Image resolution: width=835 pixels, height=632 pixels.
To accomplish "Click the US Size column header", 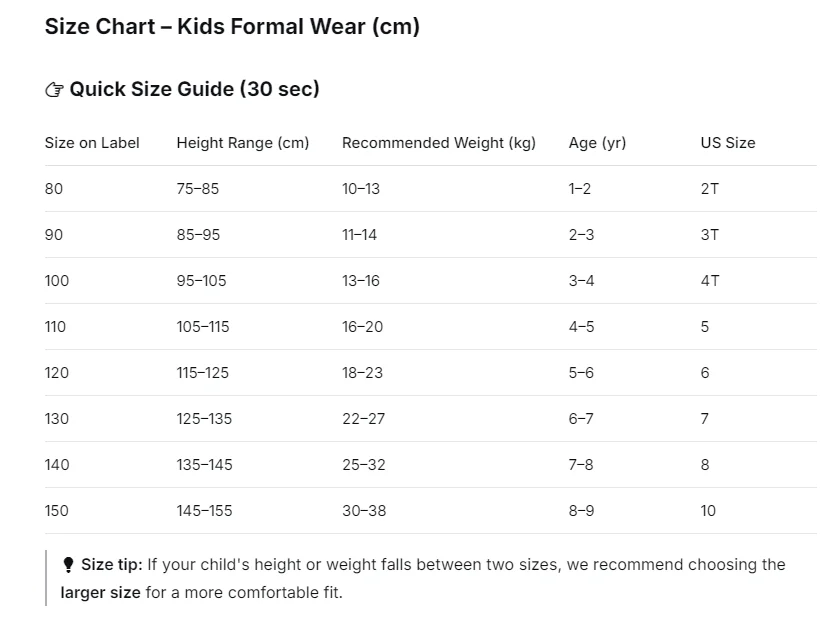I will coord(728,143).
